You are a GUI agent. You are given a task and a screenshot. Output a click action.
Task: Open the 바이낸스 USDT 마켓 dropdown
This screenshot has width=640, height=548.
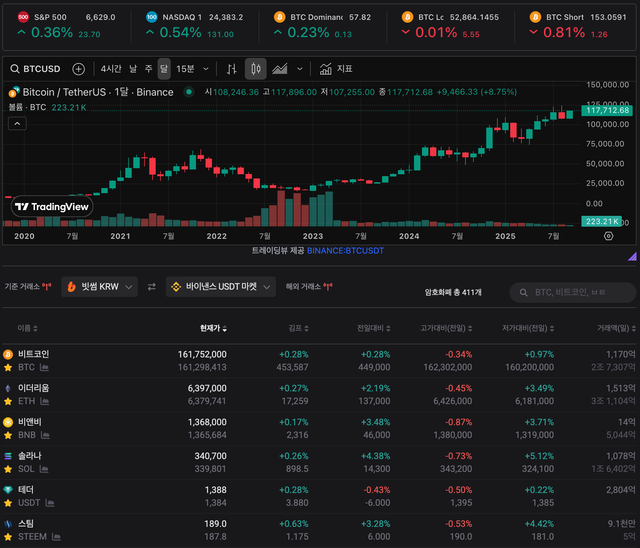[221, 287]
